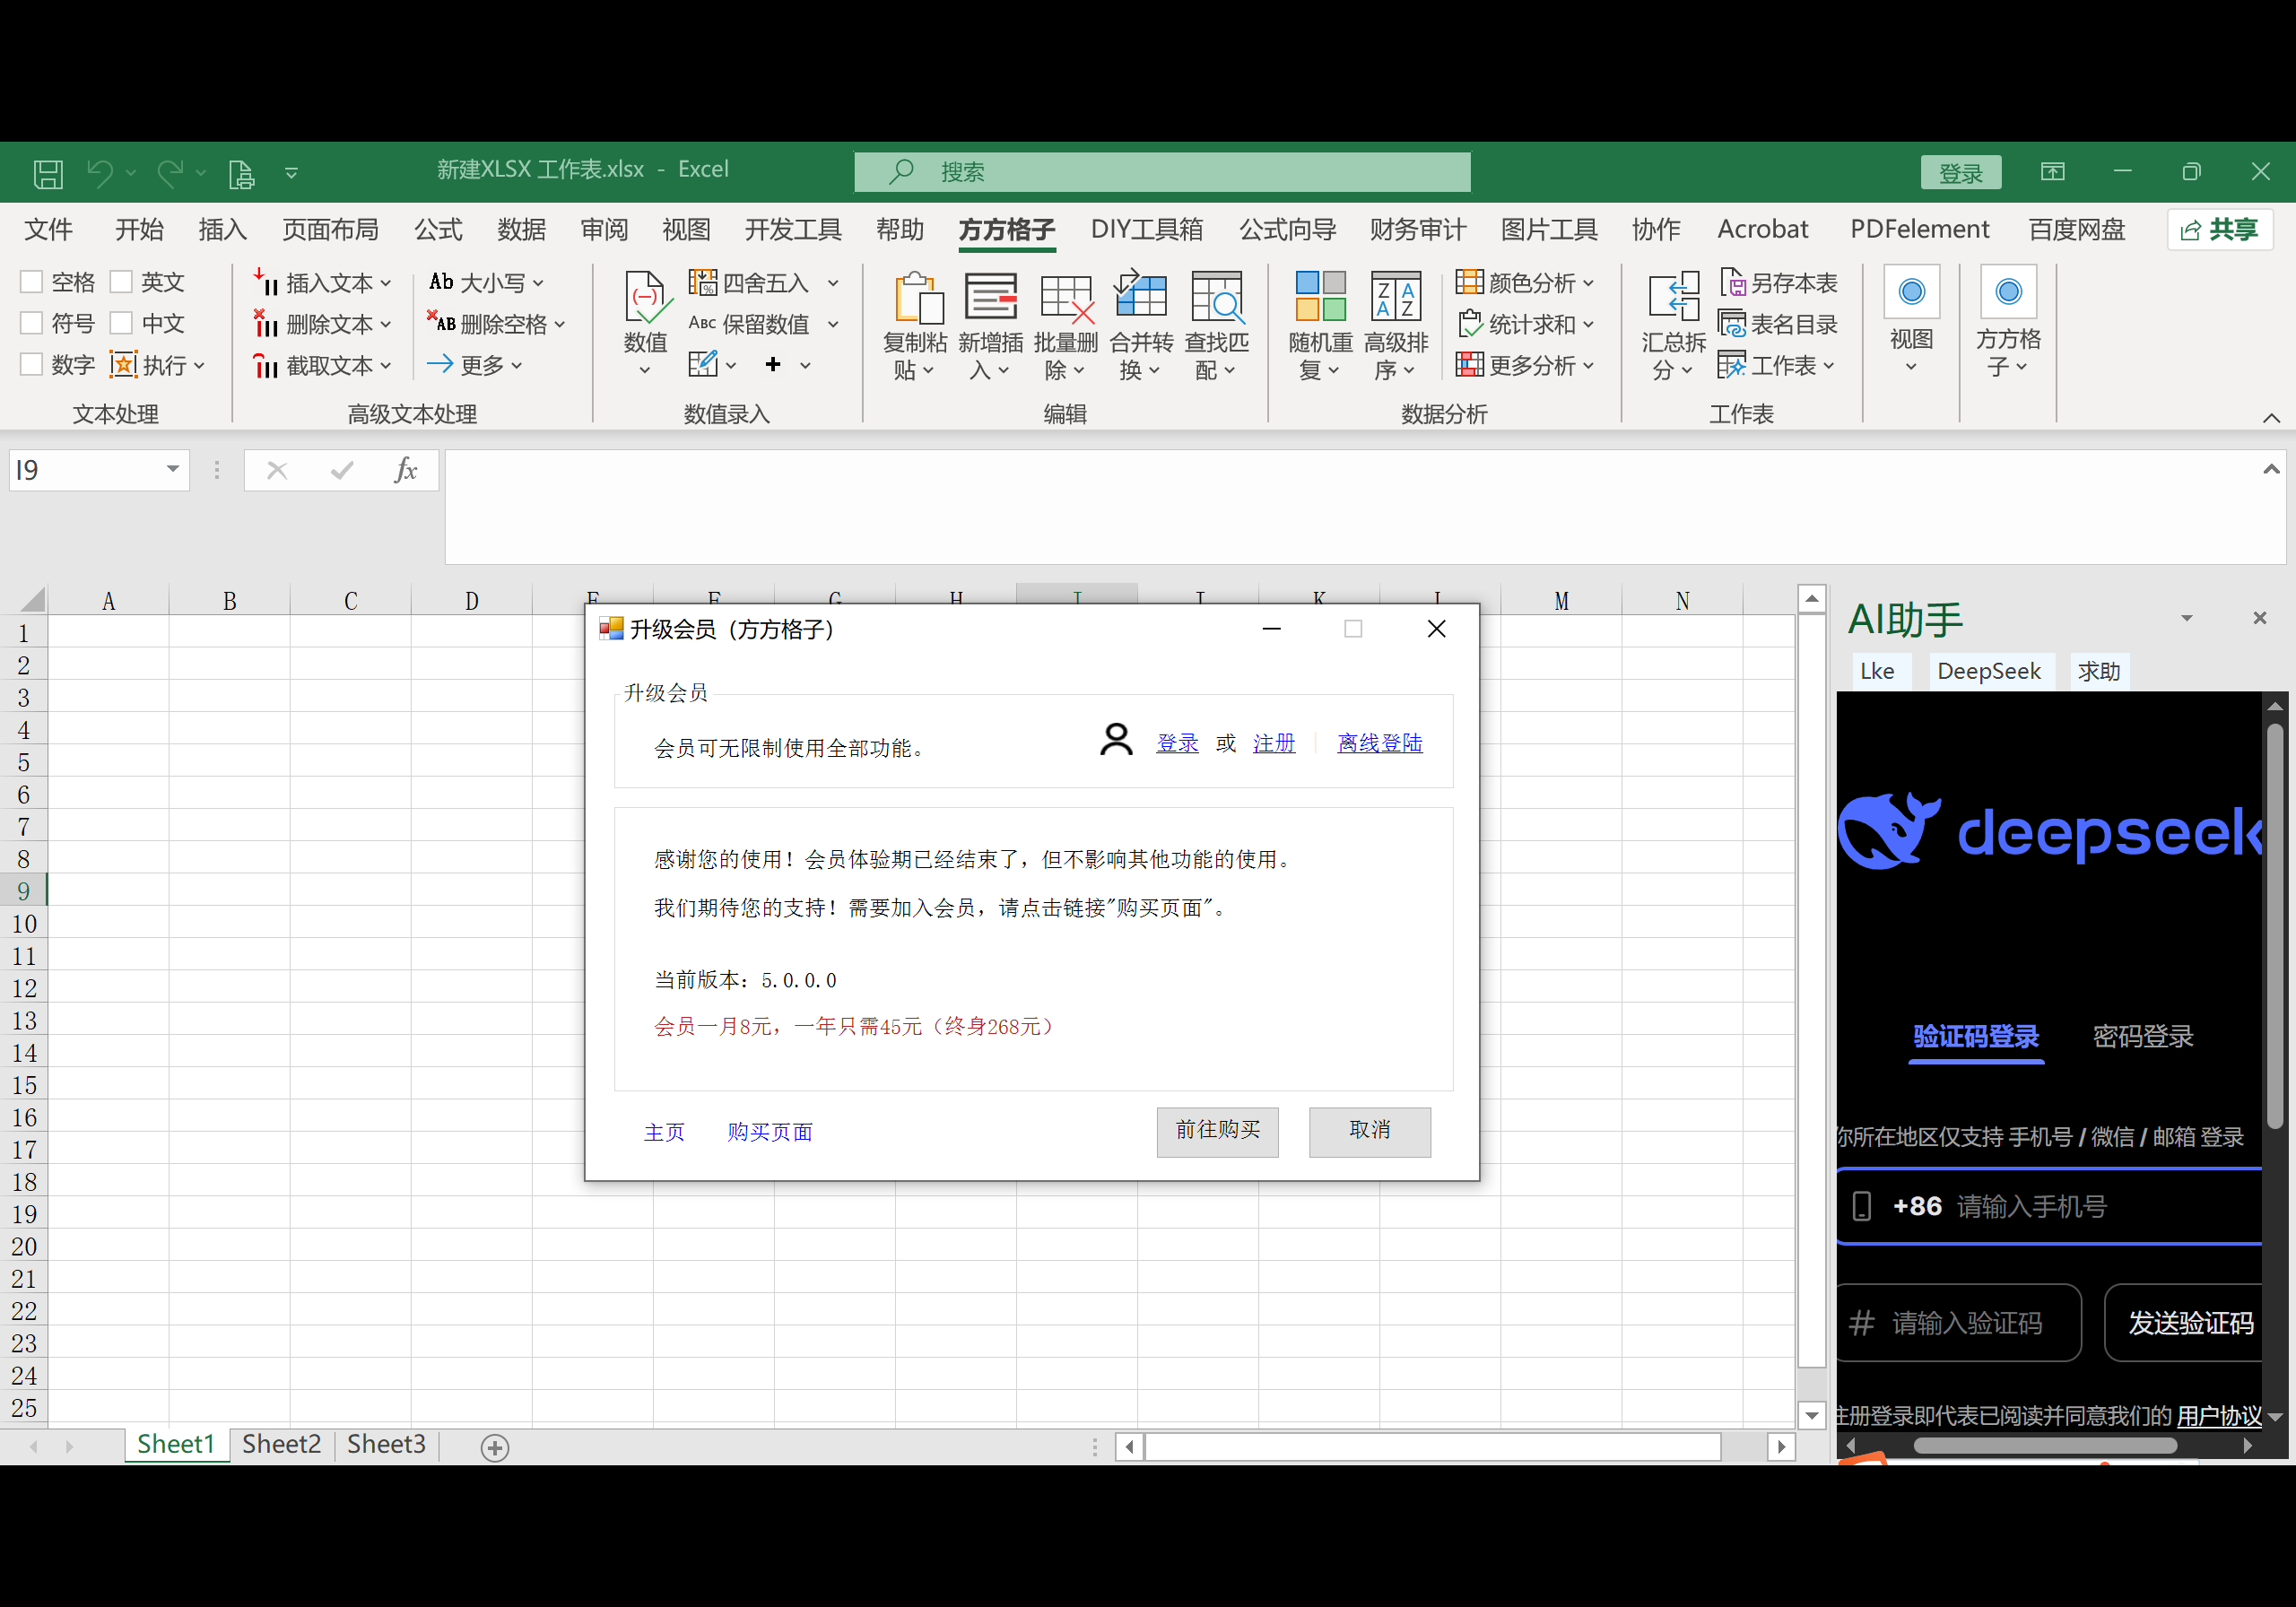Open the 随机重复 tool
This screenshot has height=1607, width=2296.
(1320, 297)
